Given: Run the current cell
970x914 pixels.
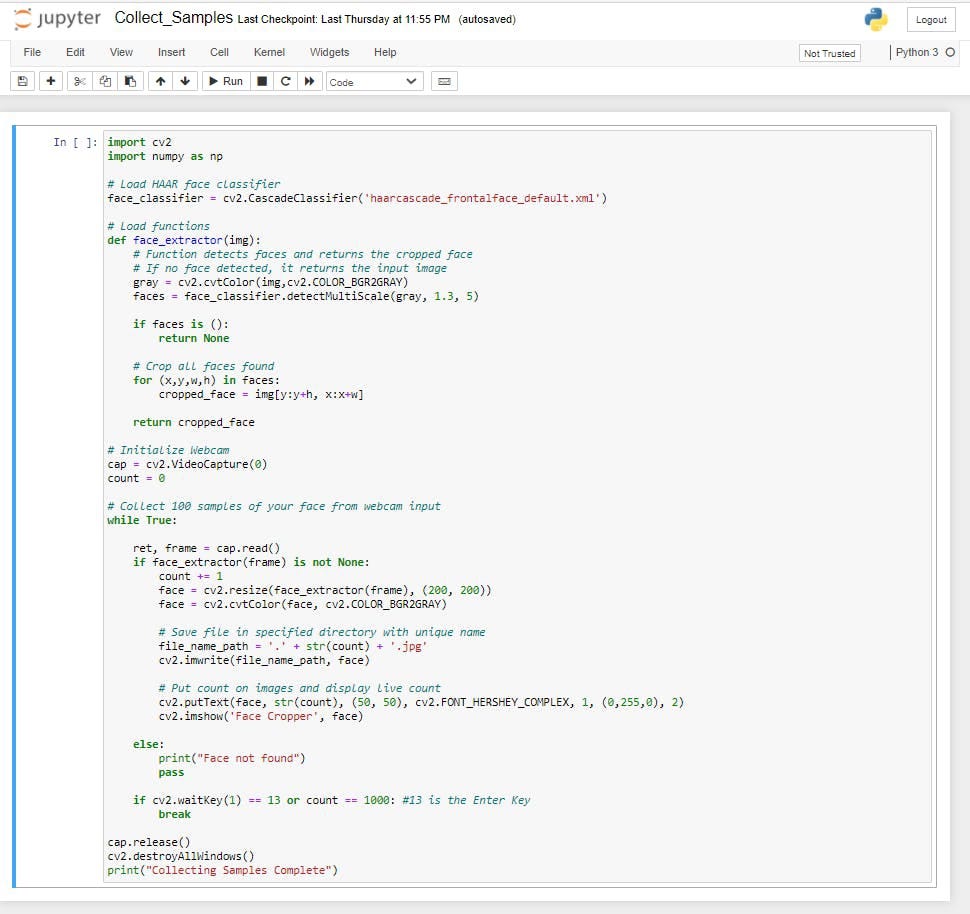Looking at the screenshot, I should click(x=226, y=81).
